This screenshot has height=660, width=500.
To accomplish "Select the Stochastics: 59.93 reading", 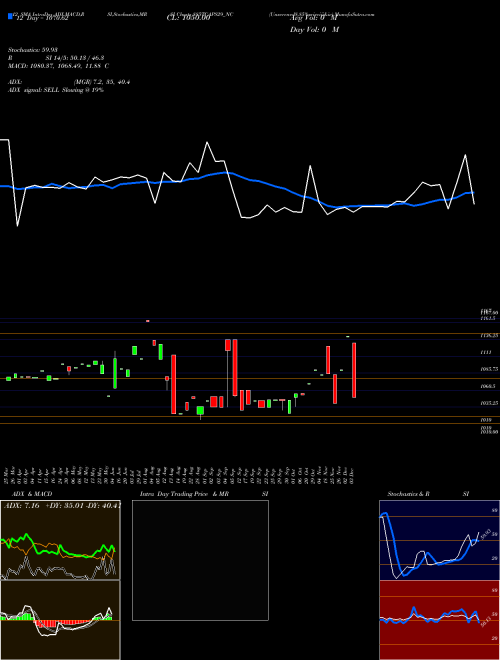I will click(31, 50).
